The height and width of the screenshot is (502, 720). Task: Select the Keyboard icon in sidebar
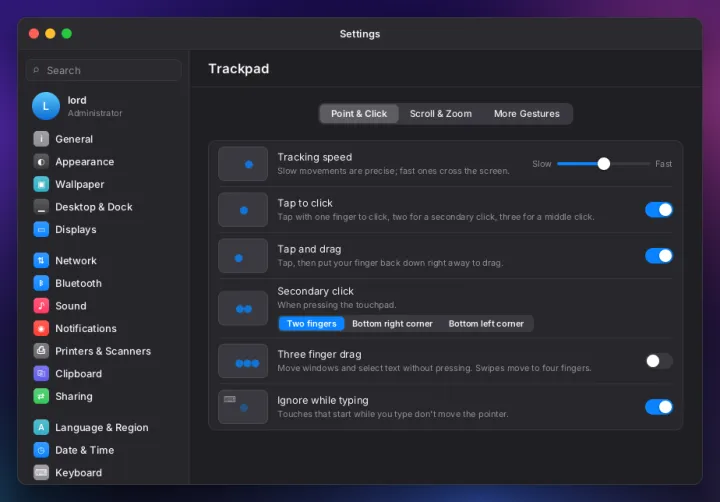41,472
